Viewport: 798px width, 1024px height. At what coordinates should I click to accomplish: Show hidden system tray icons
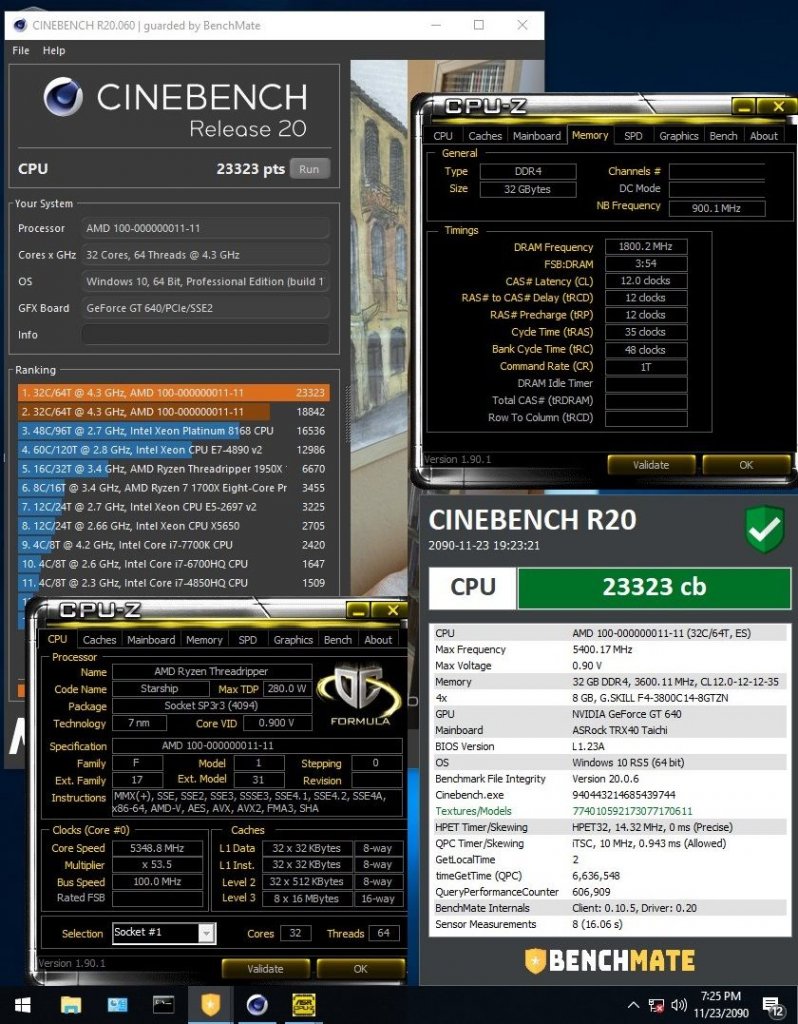click(x=633, y=1006)
